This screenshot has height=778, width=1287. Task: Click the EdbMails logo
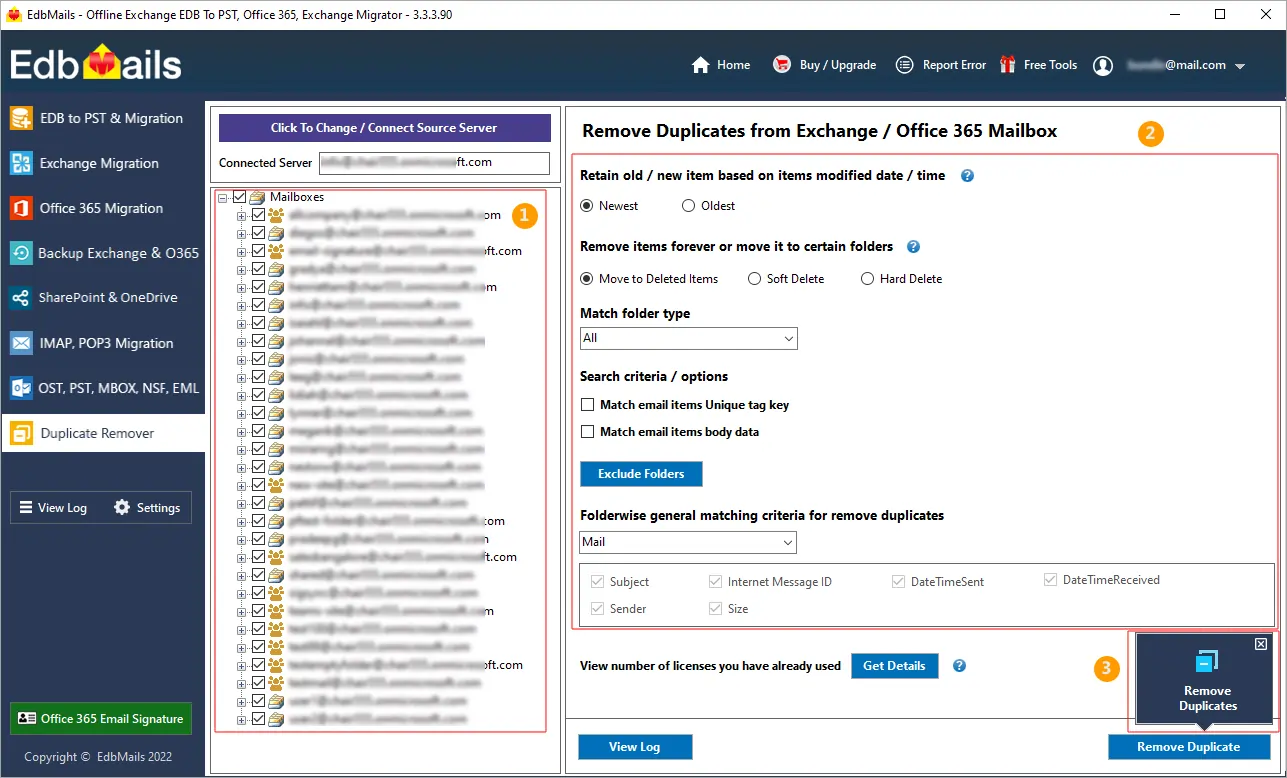coord(95,64)
